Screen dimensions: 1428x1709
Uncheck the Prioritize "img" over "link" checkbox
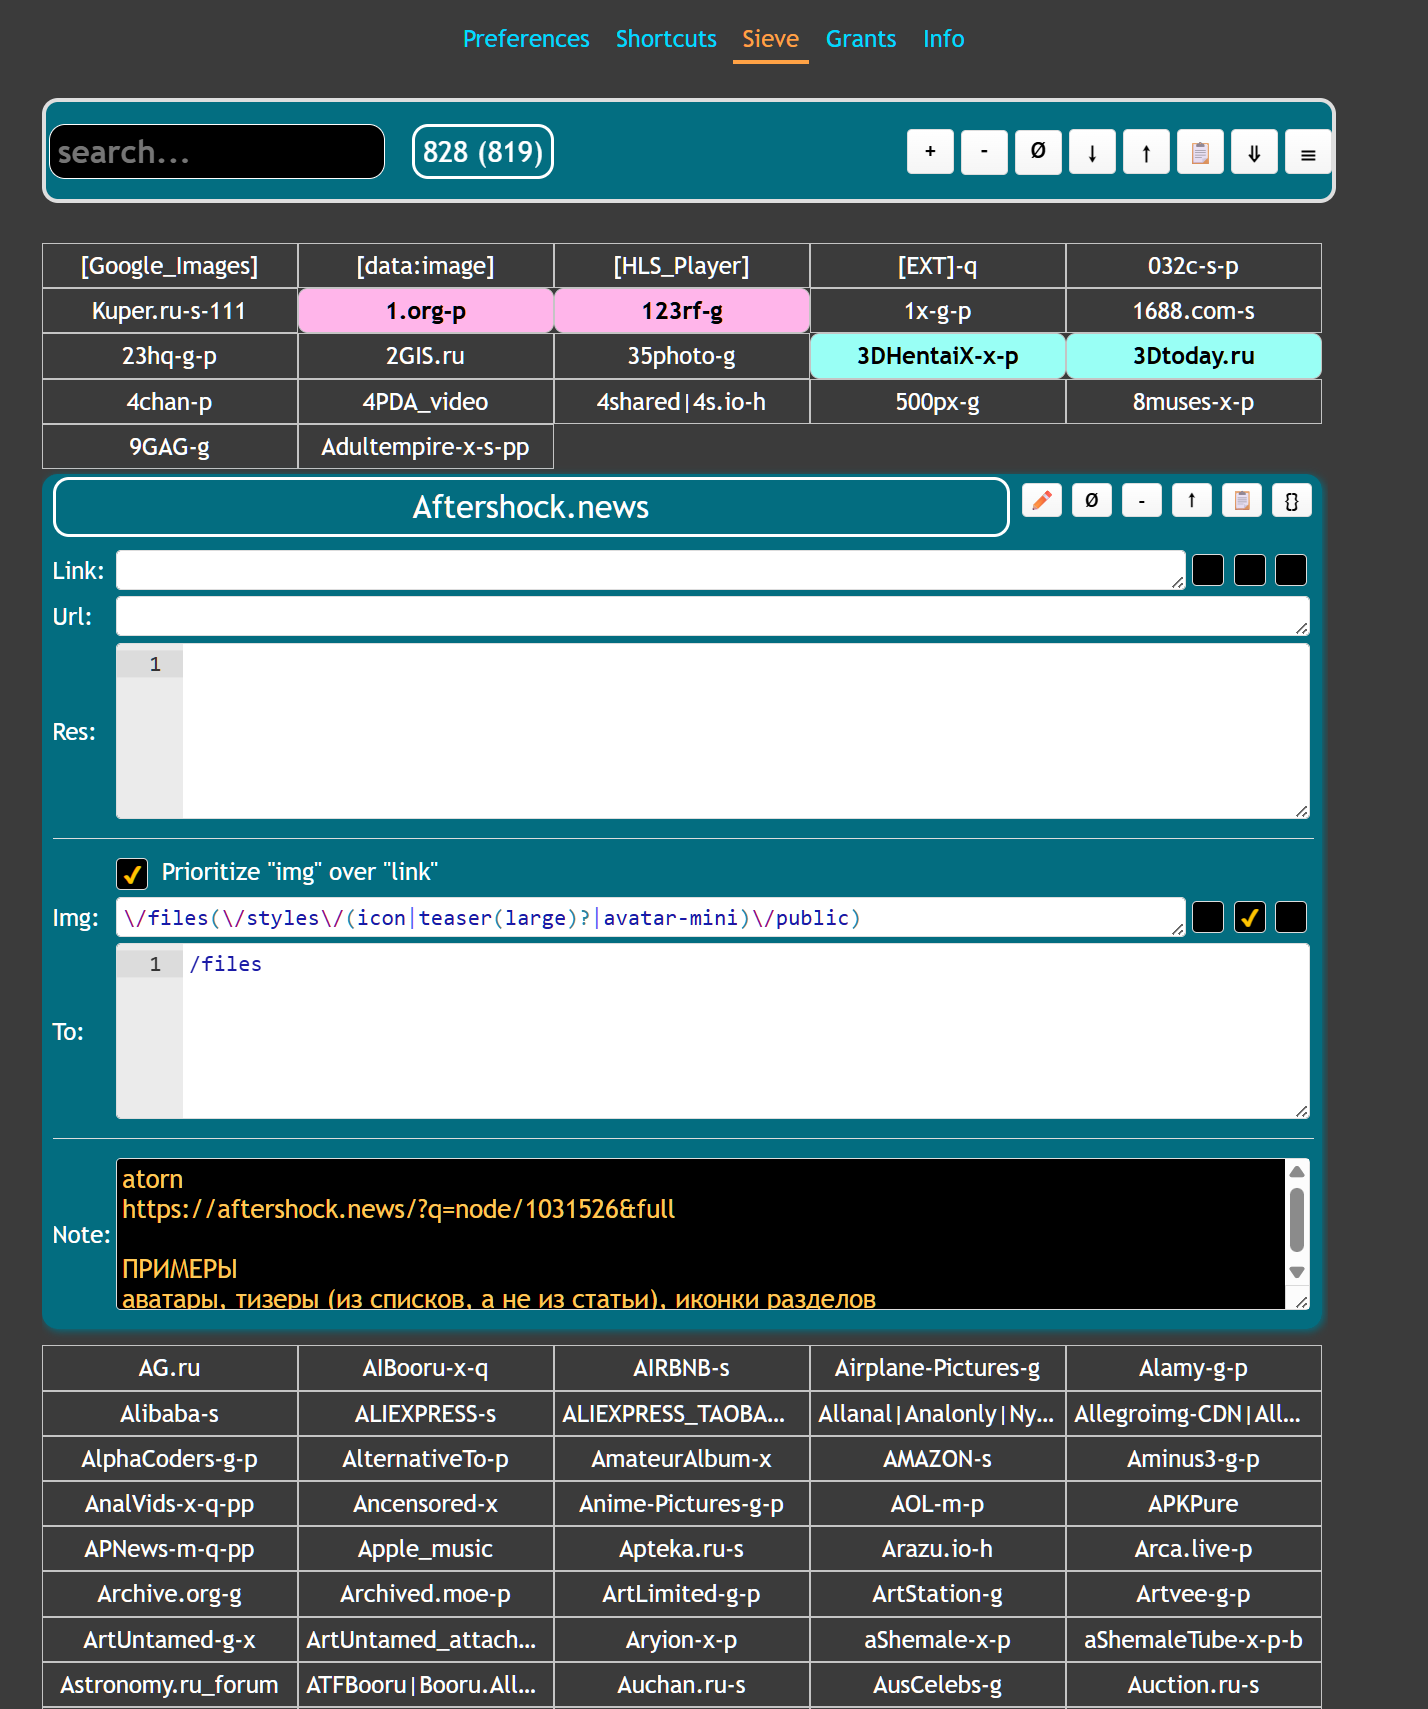click(x=132, y=873)
